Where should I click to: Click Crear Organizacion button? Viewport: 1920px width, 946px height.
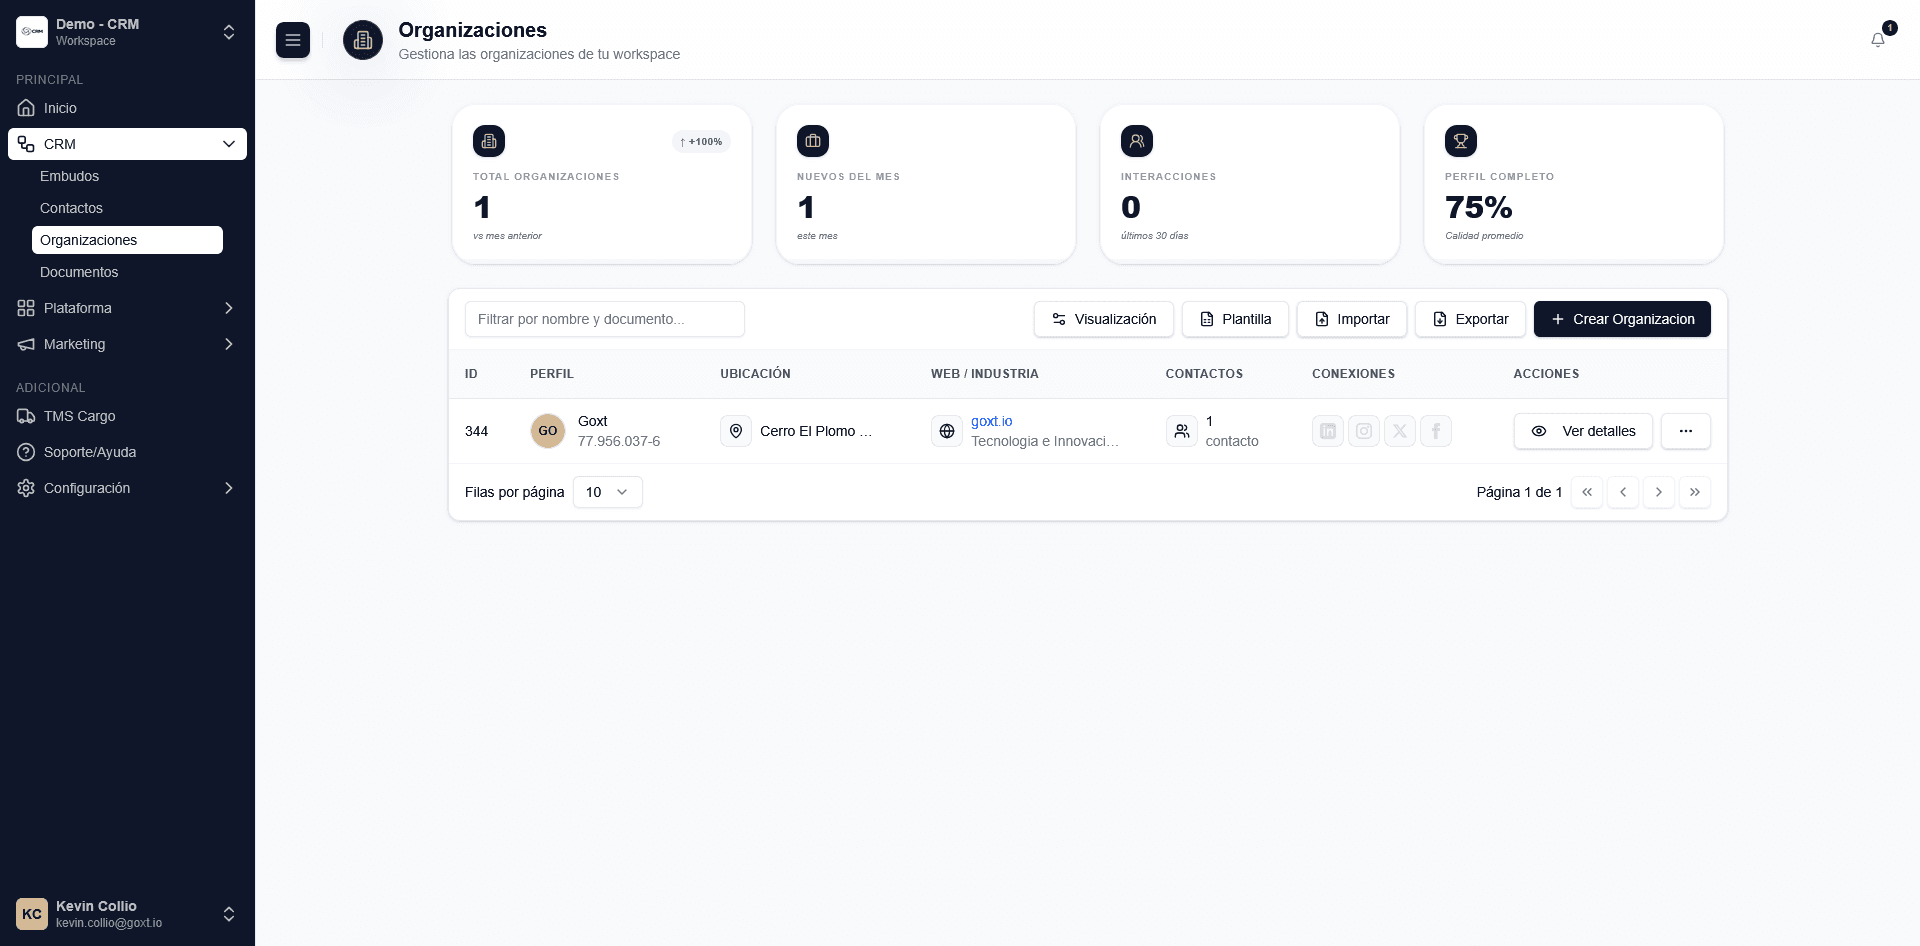pos(1622,319)
